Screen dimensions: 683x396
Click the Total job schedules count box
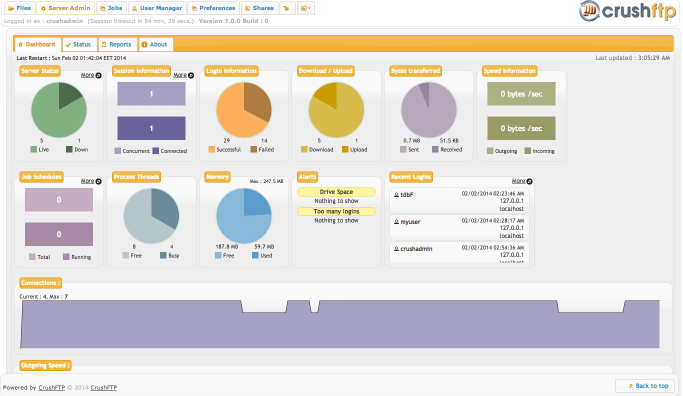click(x=59, y=200)
